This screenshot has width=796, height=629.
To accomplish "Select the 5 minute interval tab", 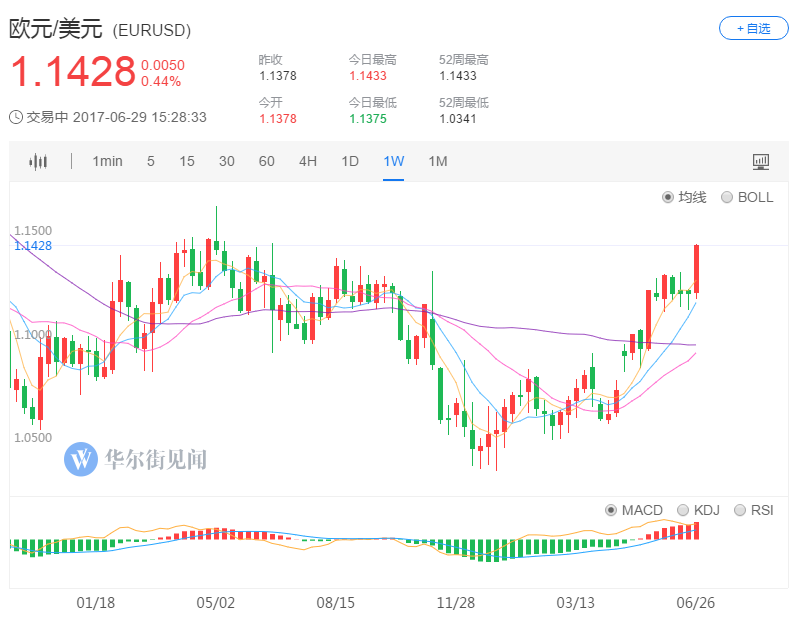I will 151,162.
